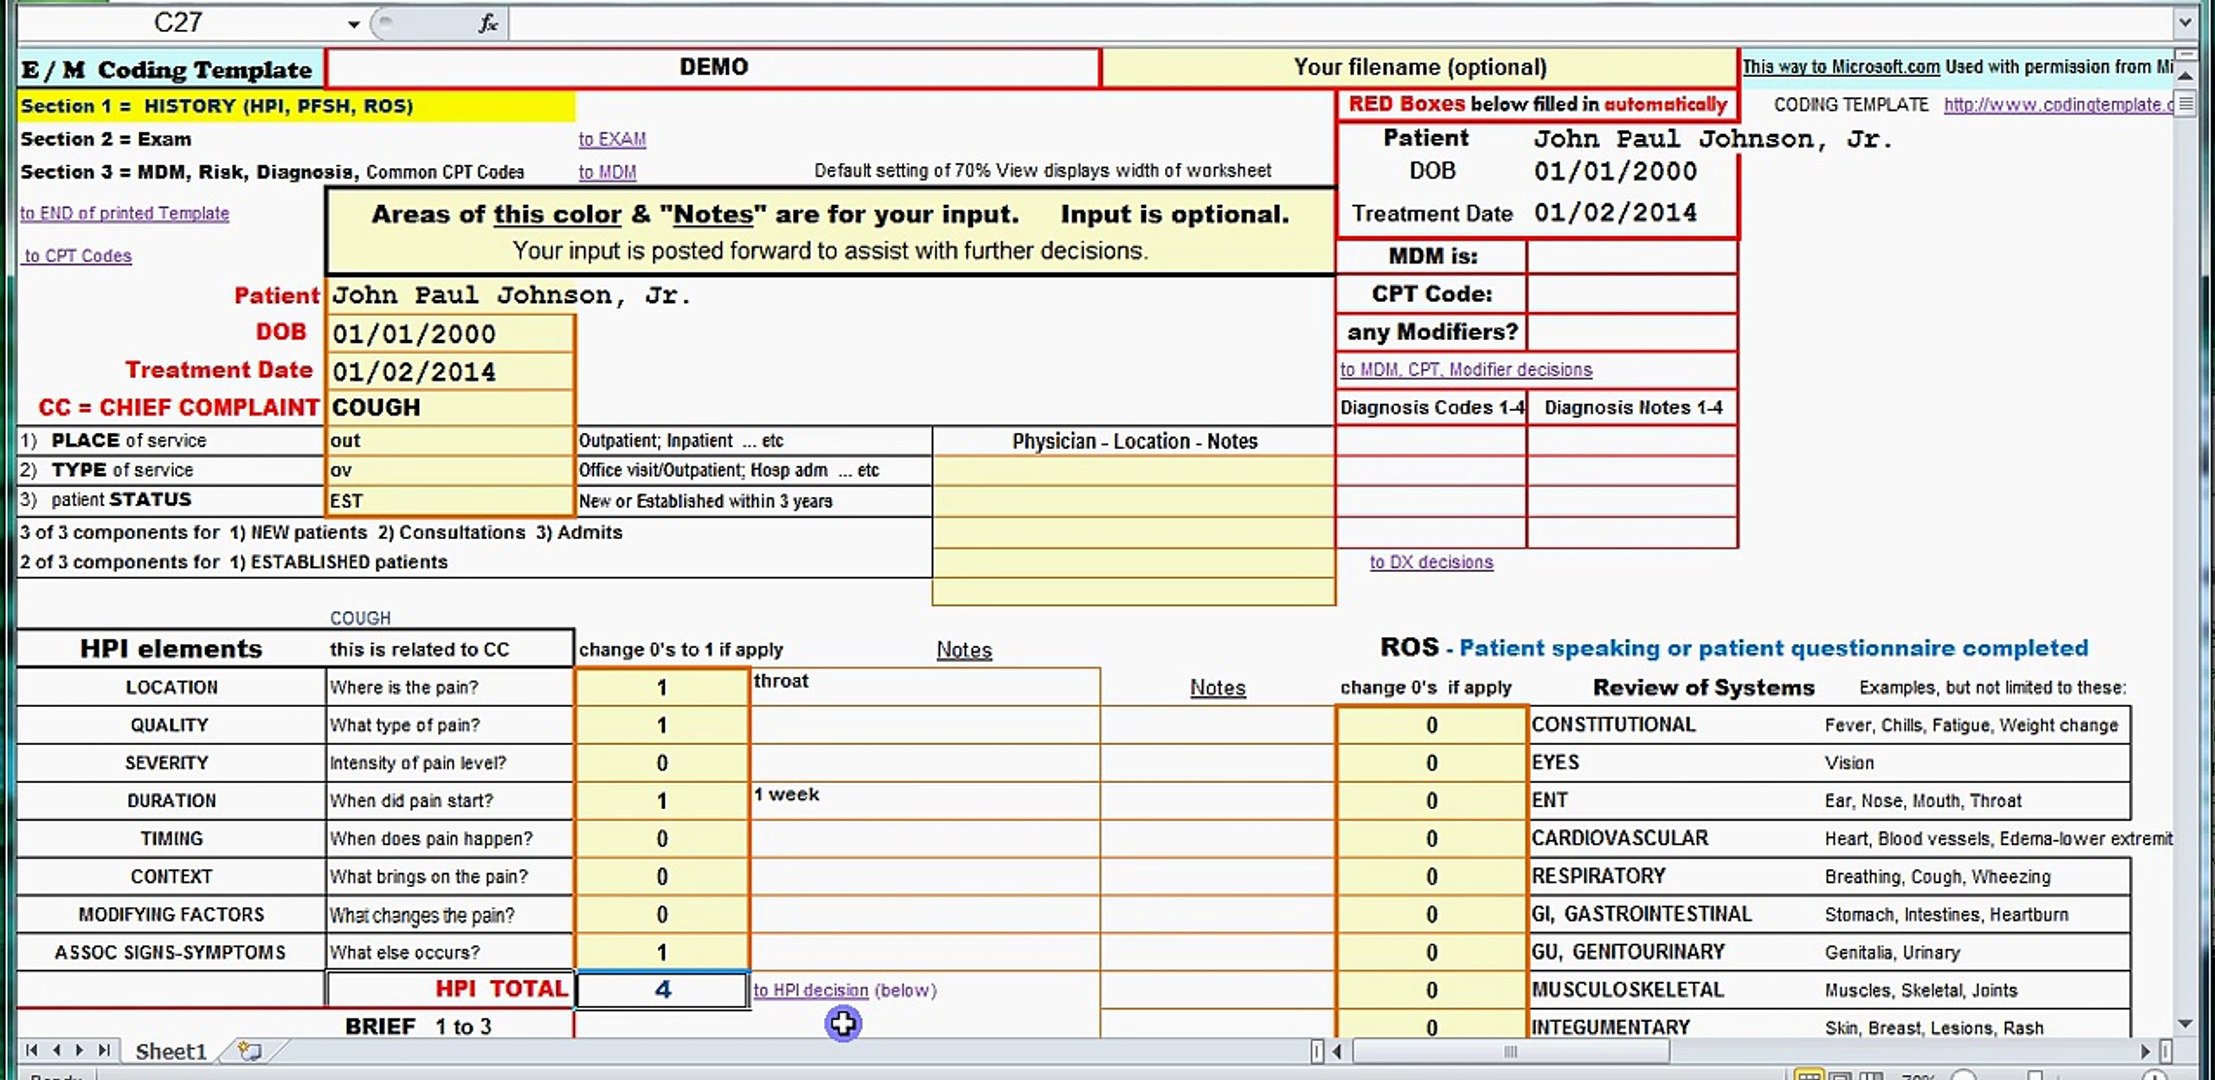Expand the formula bar with right arrow
The image size is (2215, 1080).
click(x=2184, y=22)
